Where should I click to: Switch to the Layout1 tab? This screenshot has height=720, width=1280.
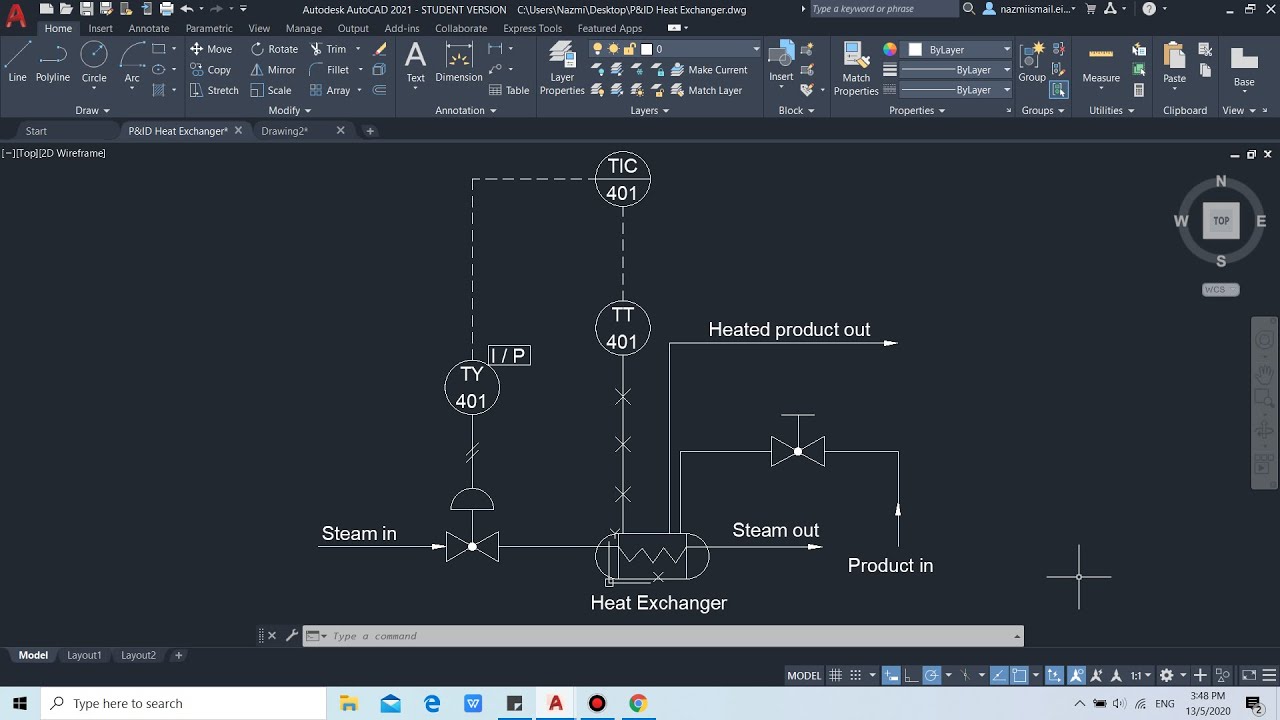coord(84,655)
